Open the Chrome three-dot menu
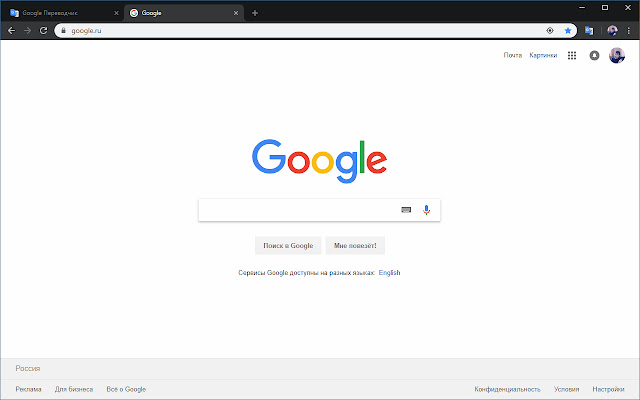Image resolution: width=640 pixels, height=400 pixels. tap(629, 31)
